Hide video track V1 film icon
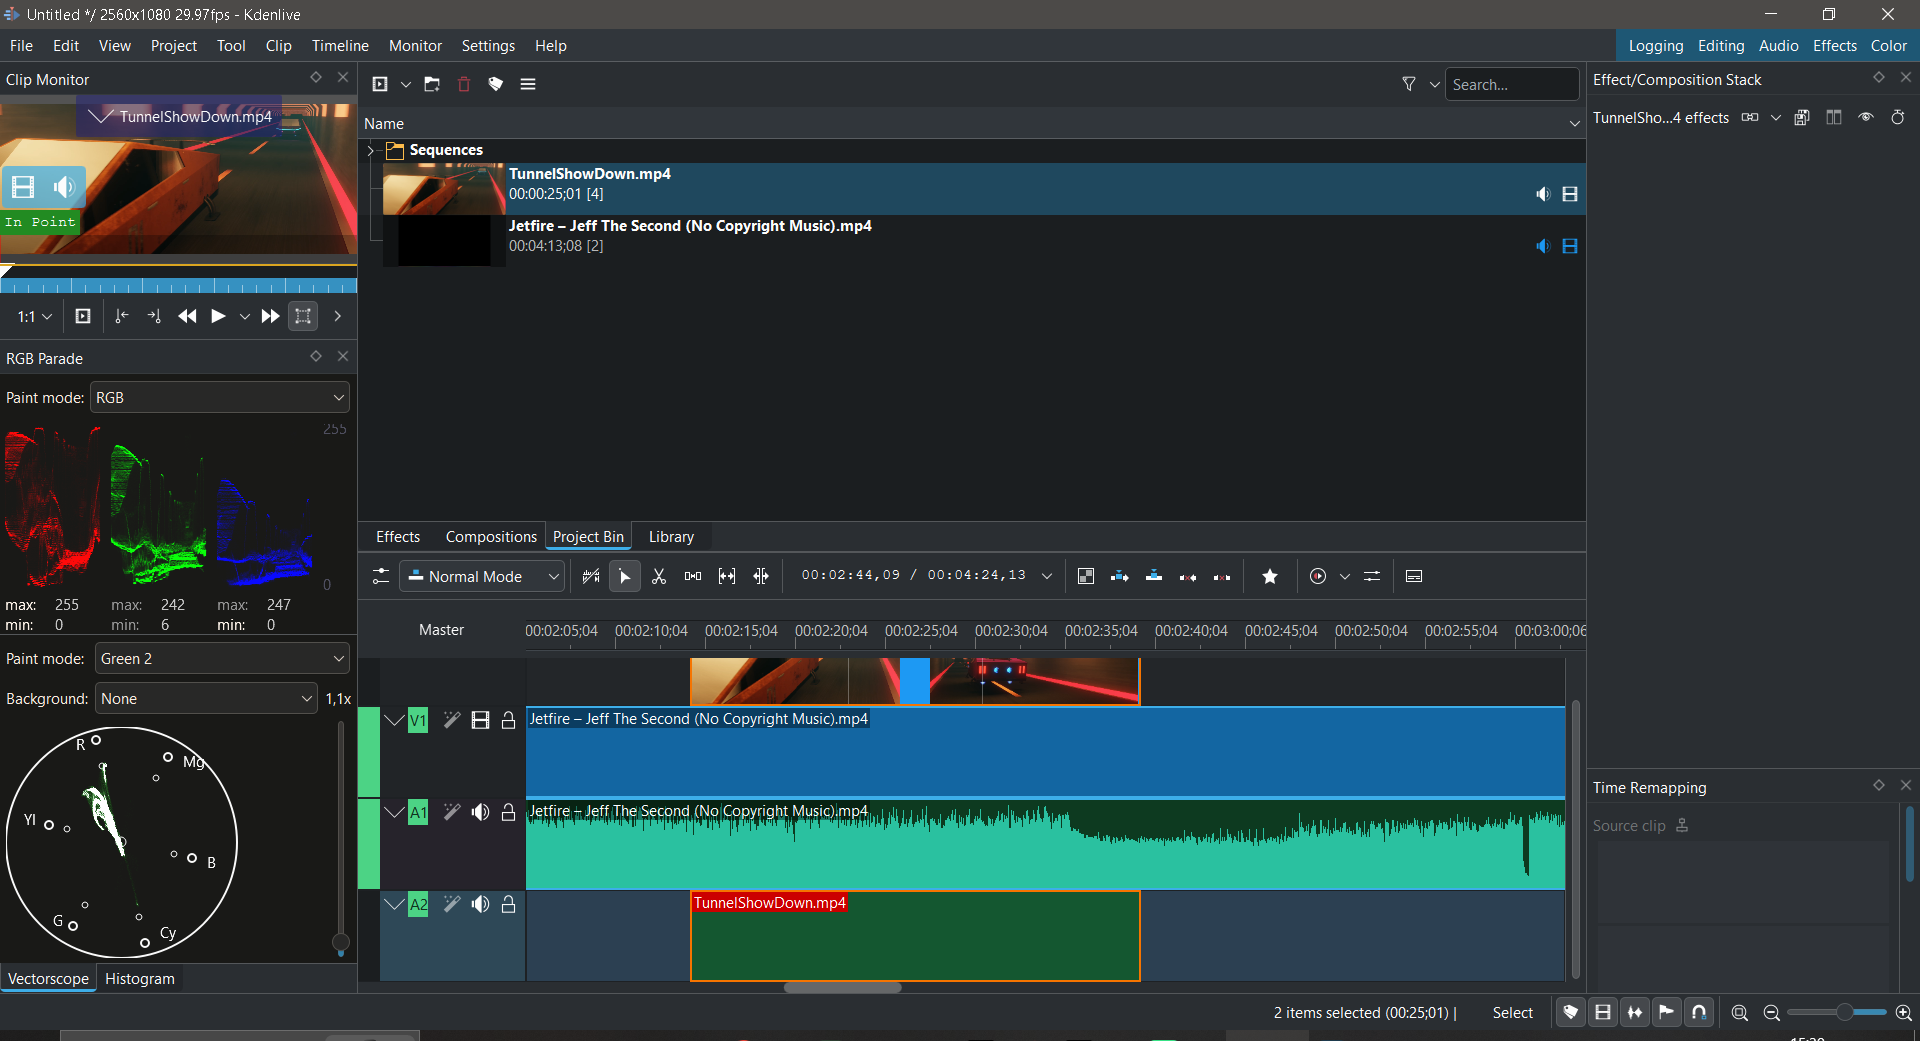The width and height of the screenshot is (1920, 1041). (x=481, y=720)
